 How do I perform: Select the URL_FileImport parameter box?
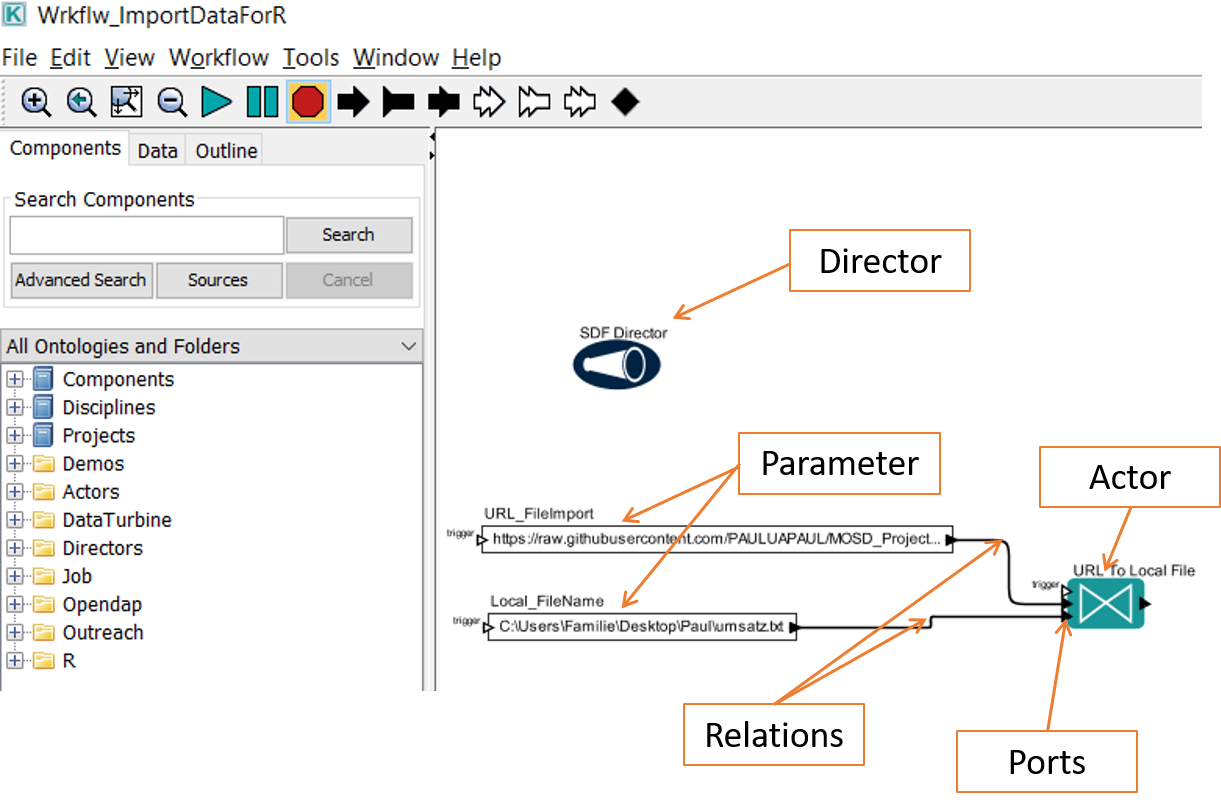pyautogui.click(x=717, y=540)
